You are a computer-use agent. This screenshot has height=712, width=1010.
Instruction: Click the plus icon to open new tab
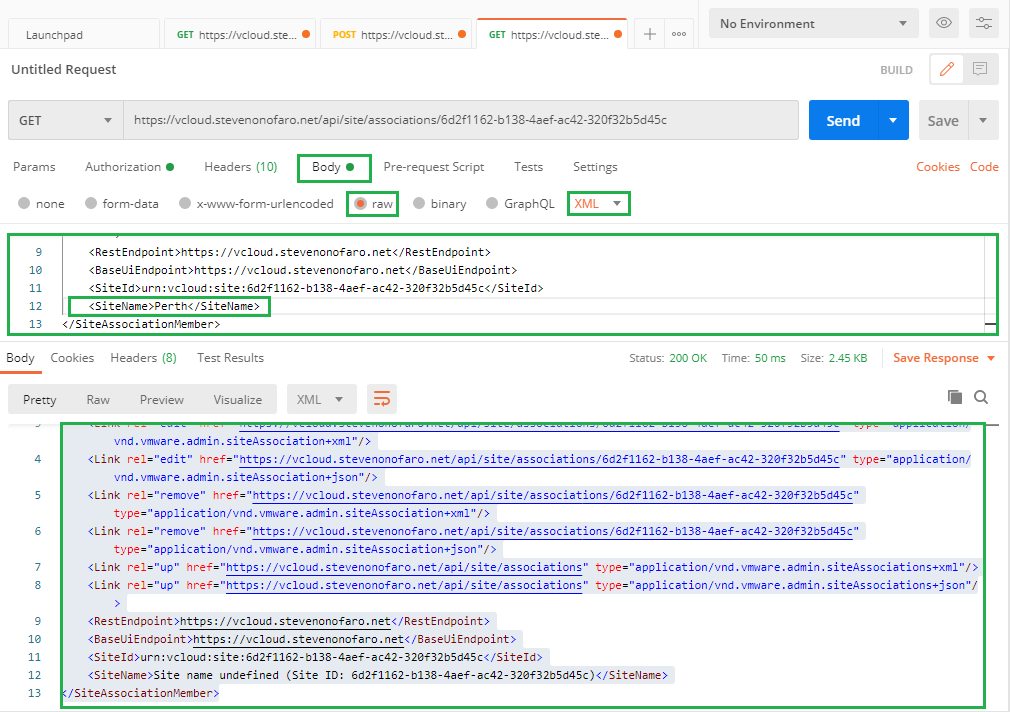coord(650,34)
